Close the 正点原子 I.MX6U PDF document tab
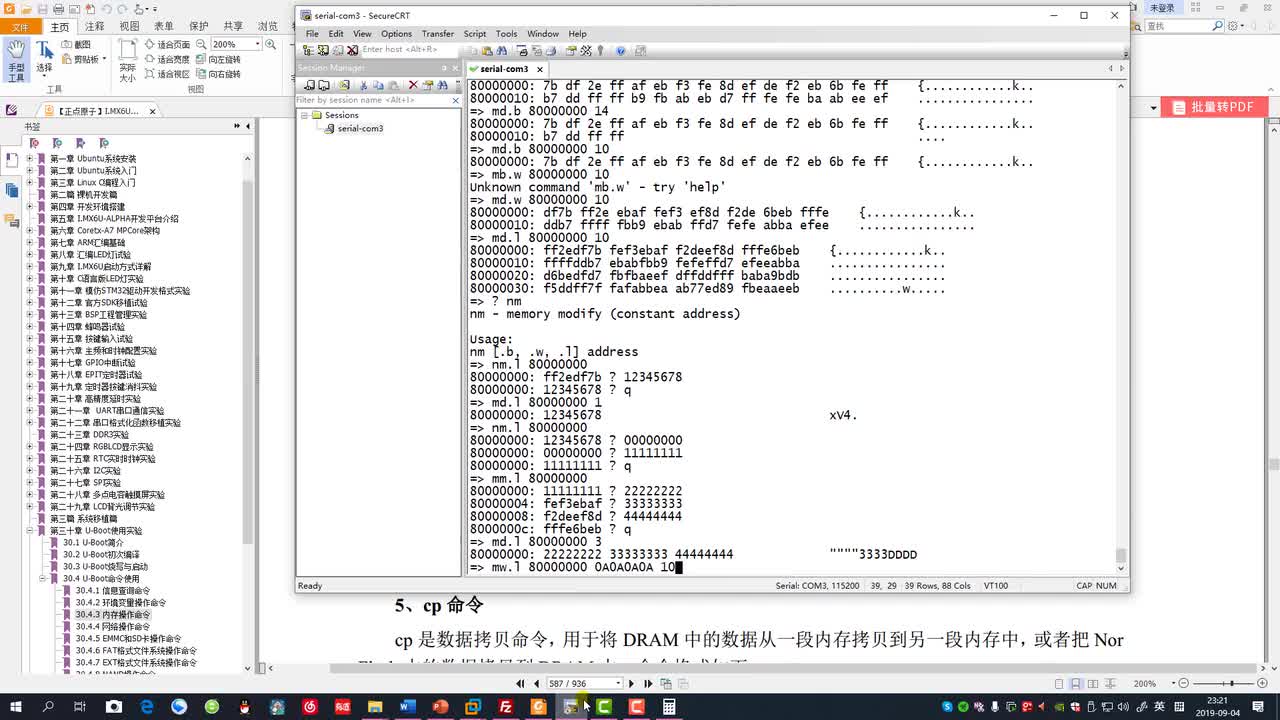1280x720 pixels. (x=152, y=111)
